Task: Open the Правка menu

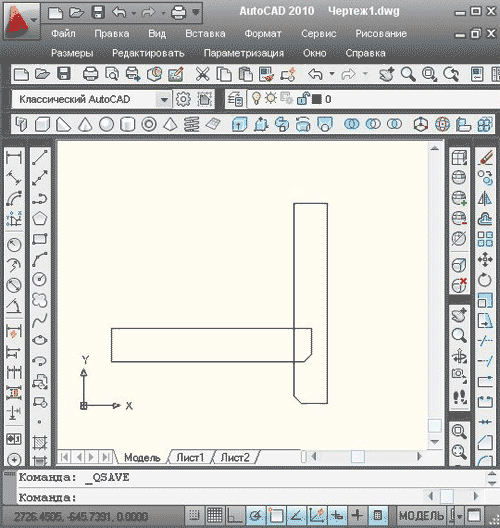Action: point(111,33)
